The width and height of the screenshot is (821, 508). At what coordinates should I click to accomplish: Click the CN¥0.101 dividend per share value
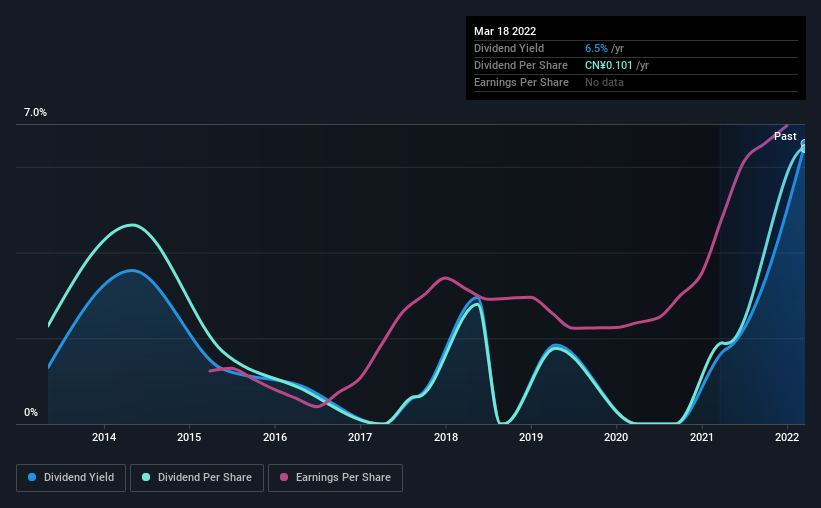608,65
